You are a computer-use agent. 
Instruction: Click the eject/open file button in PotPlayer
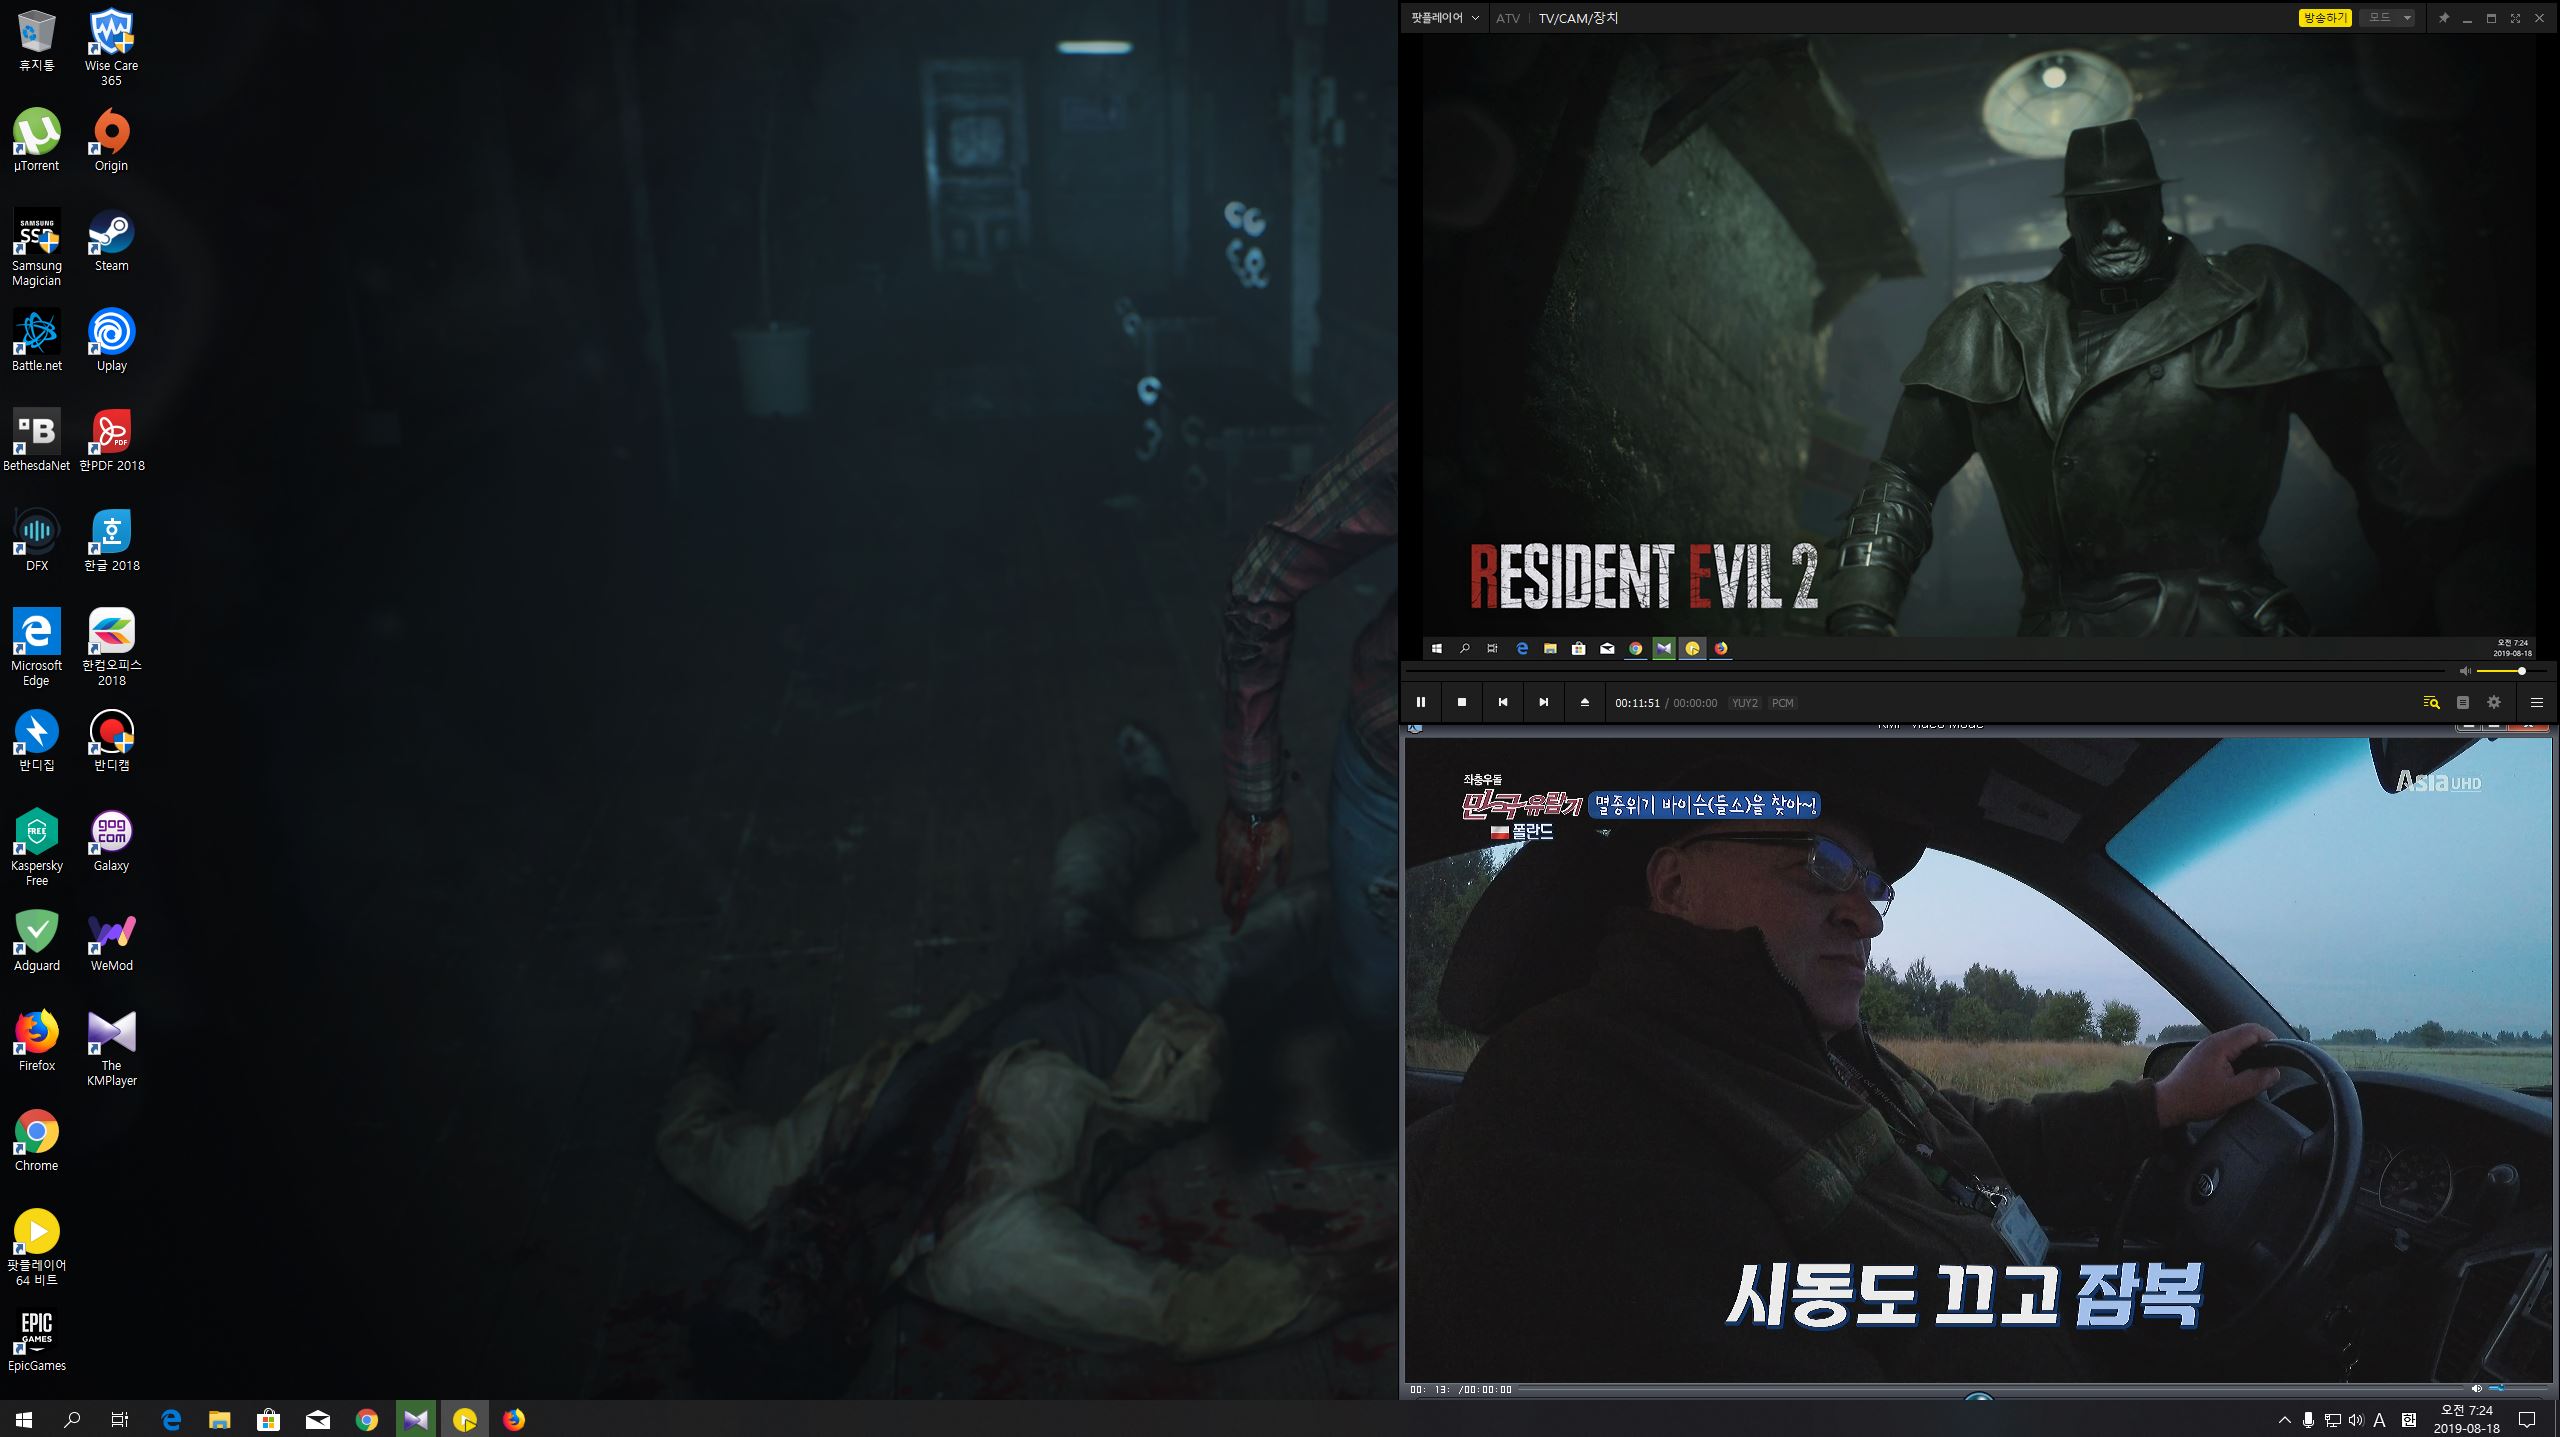coord(1584,702)
